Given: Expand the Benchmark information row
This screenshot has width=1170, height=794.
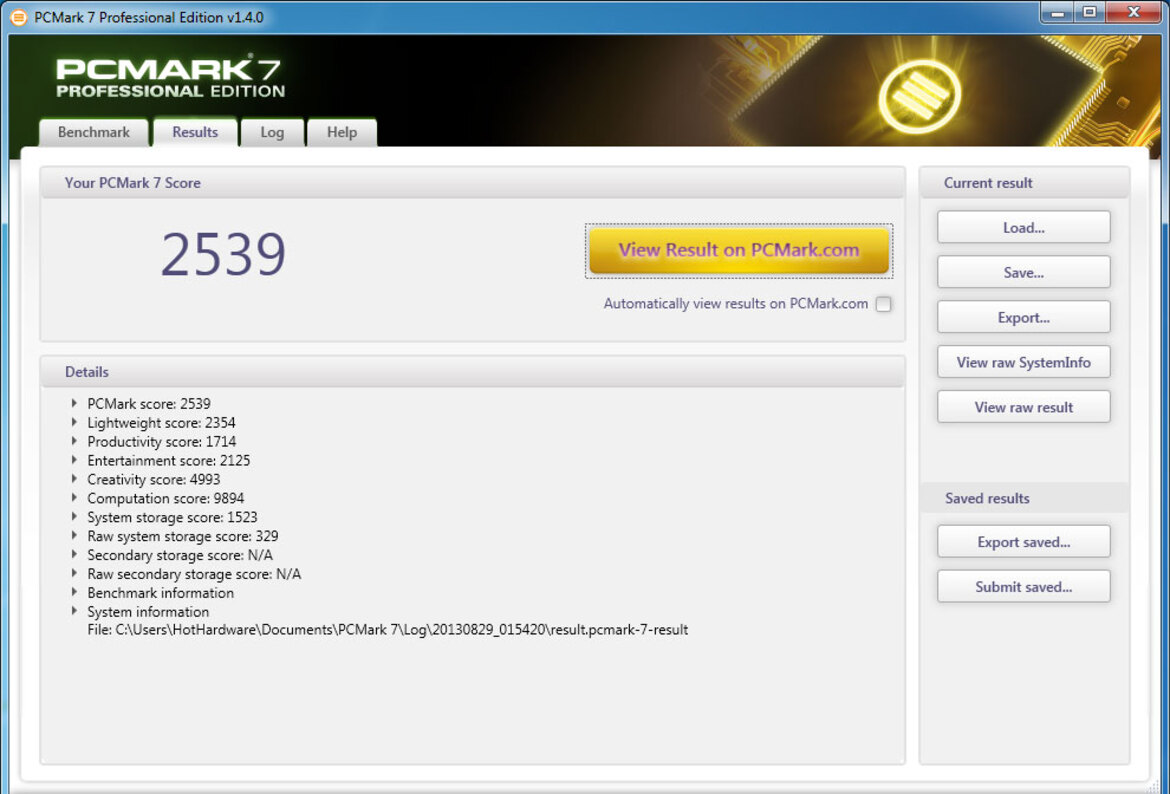Looking at the screenshot, I should point(74,592).
